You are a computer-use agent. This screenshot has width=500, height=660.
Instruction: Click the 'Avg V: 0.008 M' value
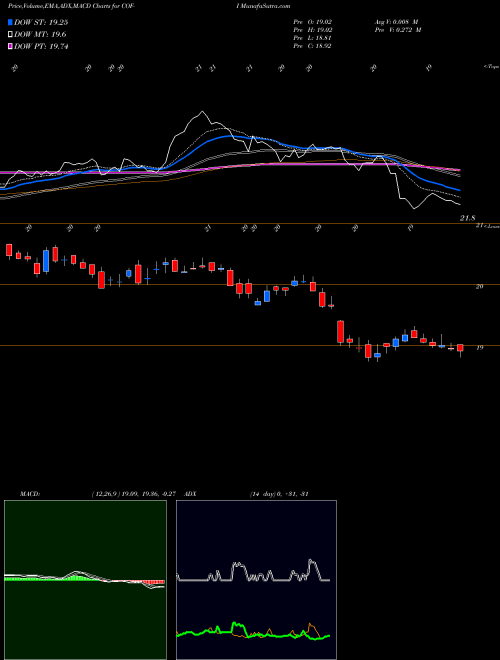coord(398,22)
